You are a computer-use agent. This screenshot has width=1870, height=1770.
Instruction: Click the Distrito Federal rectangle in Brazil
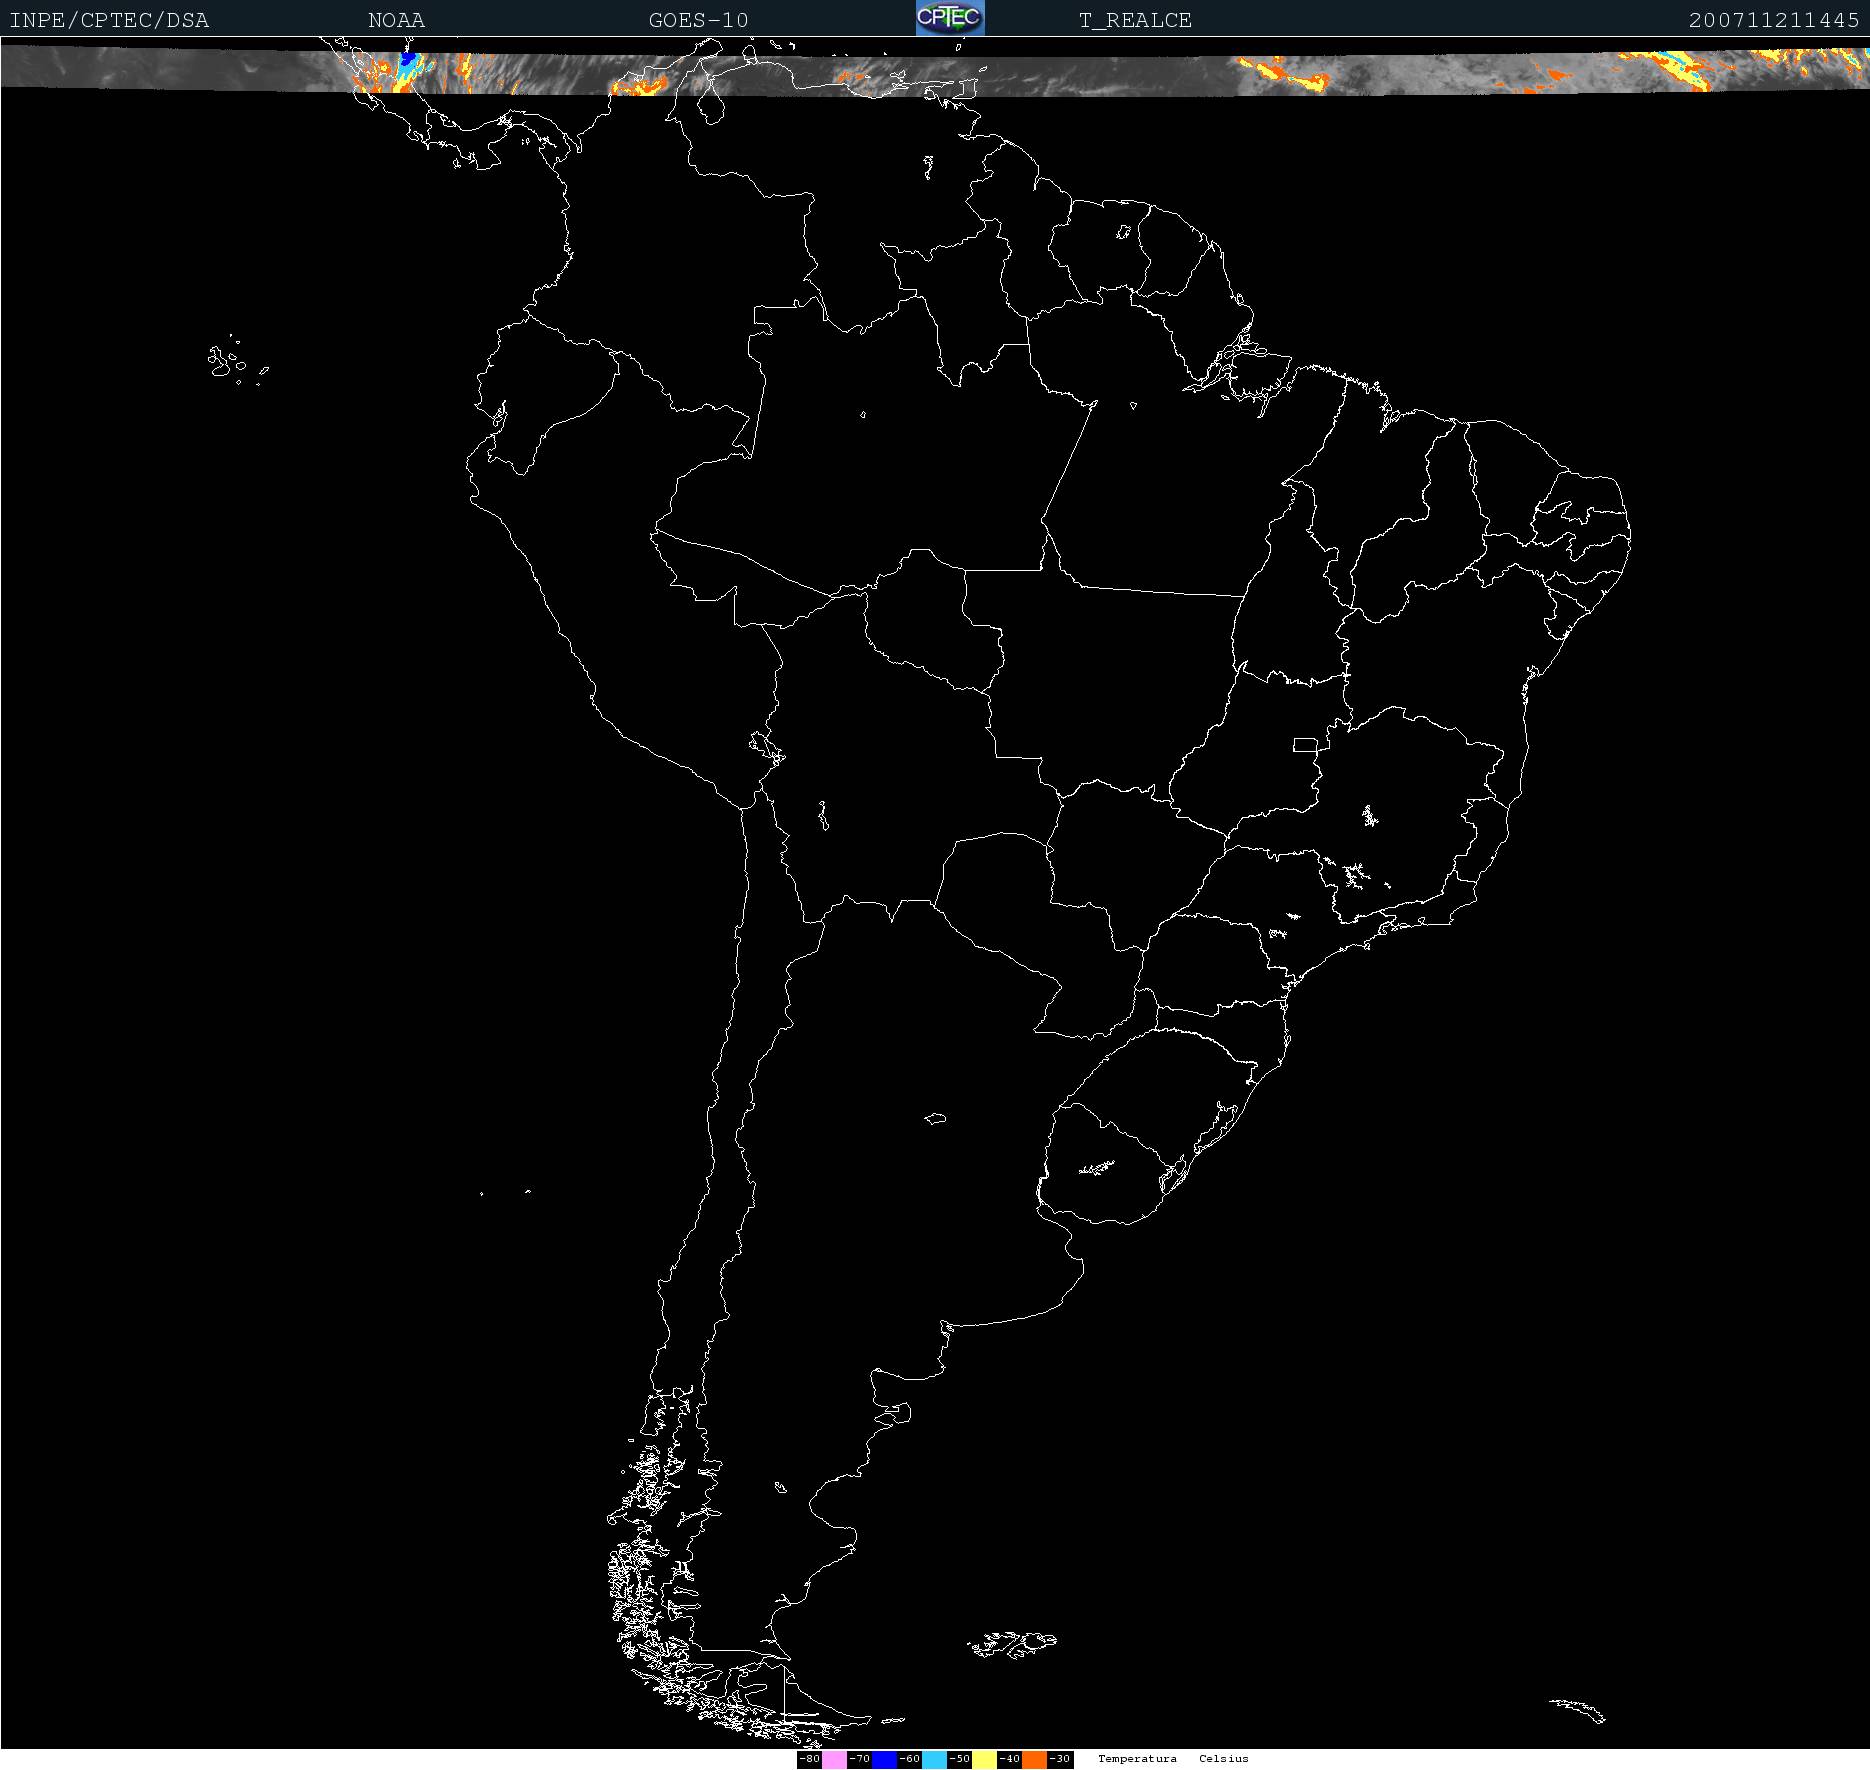1305,744
